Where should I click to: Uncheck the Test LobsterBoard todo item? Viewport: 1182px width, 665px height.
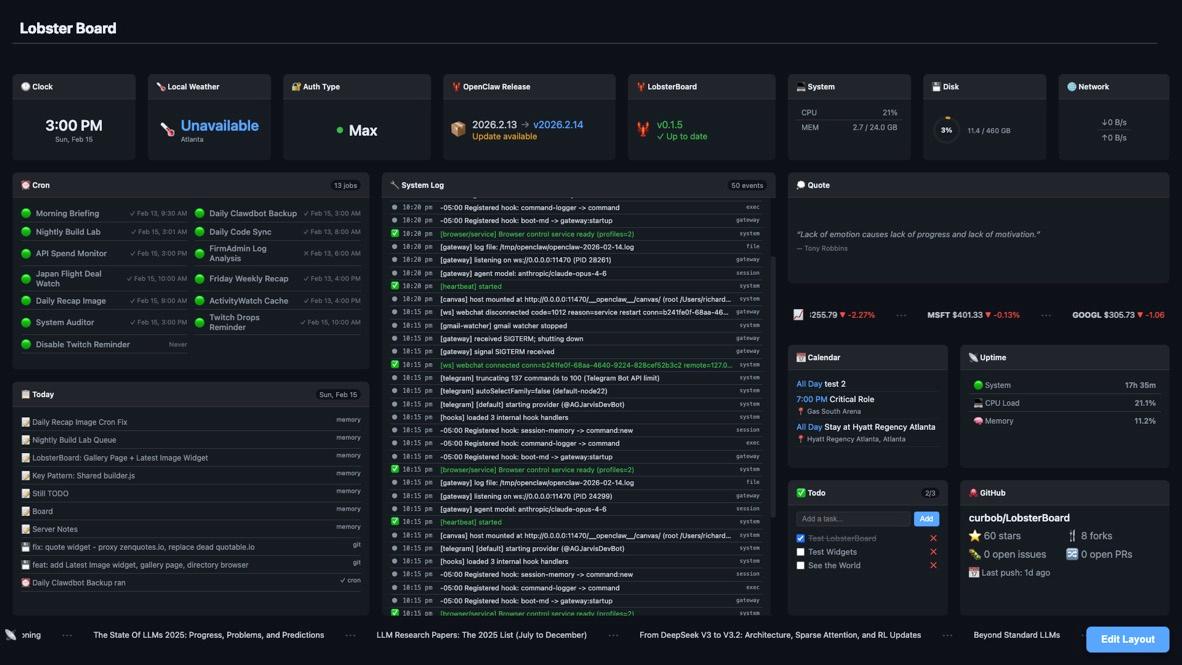point(800,538)
